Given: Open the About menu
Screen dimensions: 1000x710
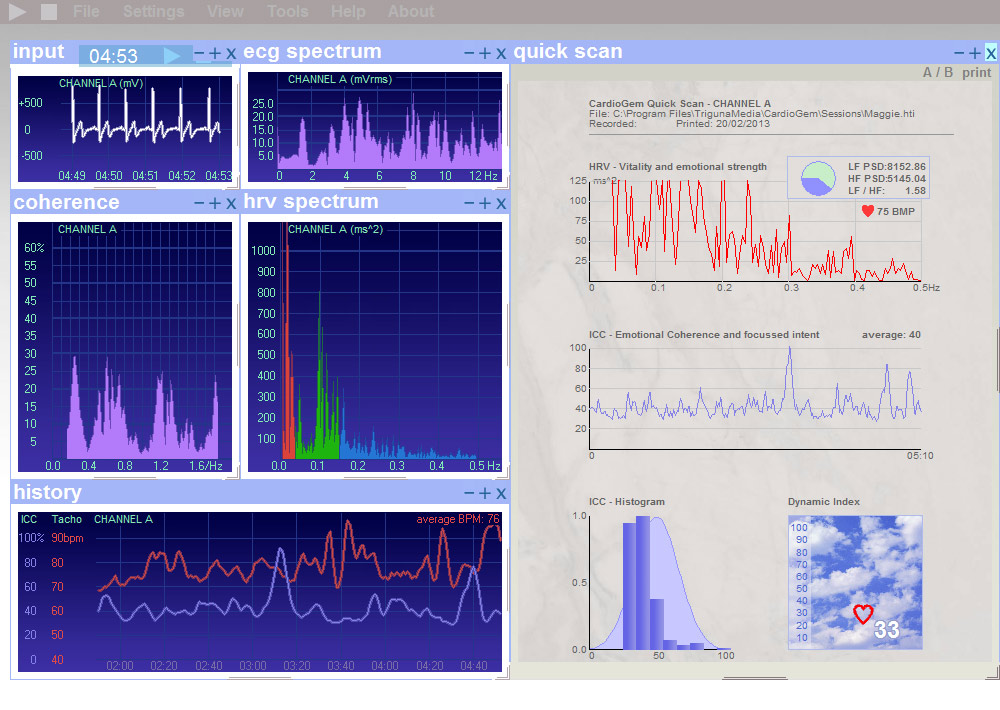Looking at the screenshot, I should [411, 11].
